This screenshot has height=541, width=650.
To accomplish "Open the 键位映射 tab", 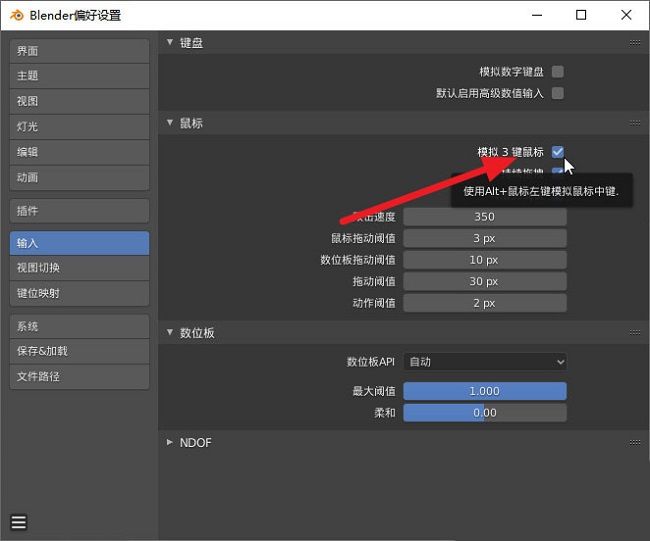I will 79,294.
